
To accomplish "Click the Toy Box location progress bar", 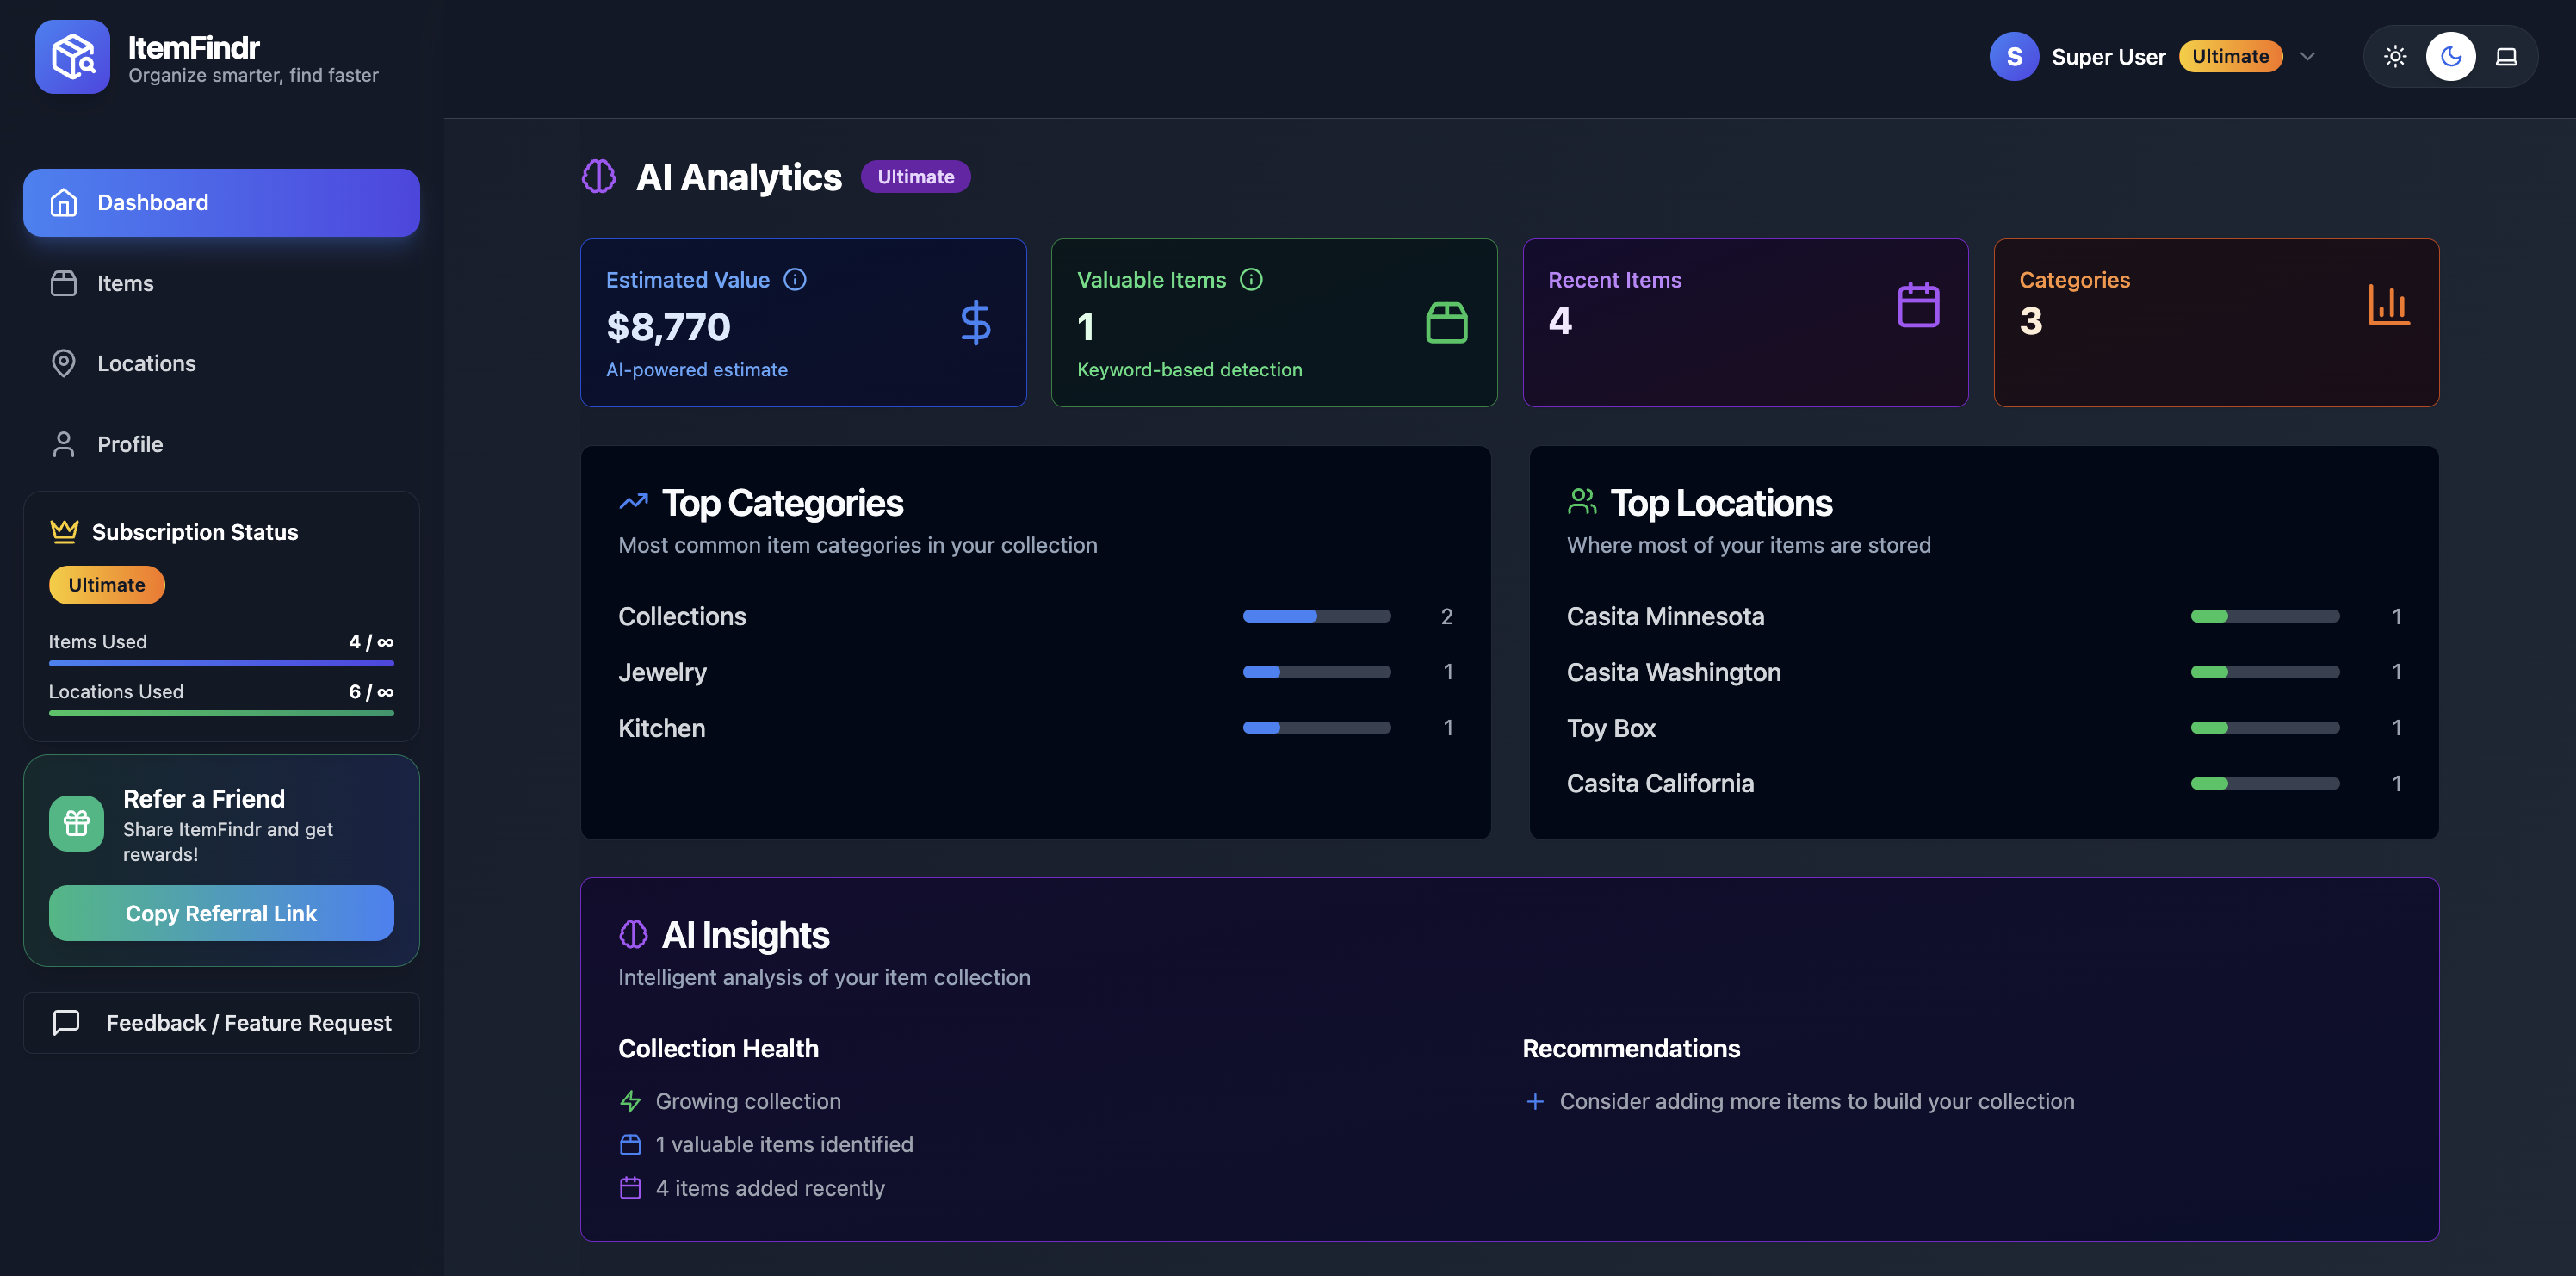I will tap(2265, 728).
